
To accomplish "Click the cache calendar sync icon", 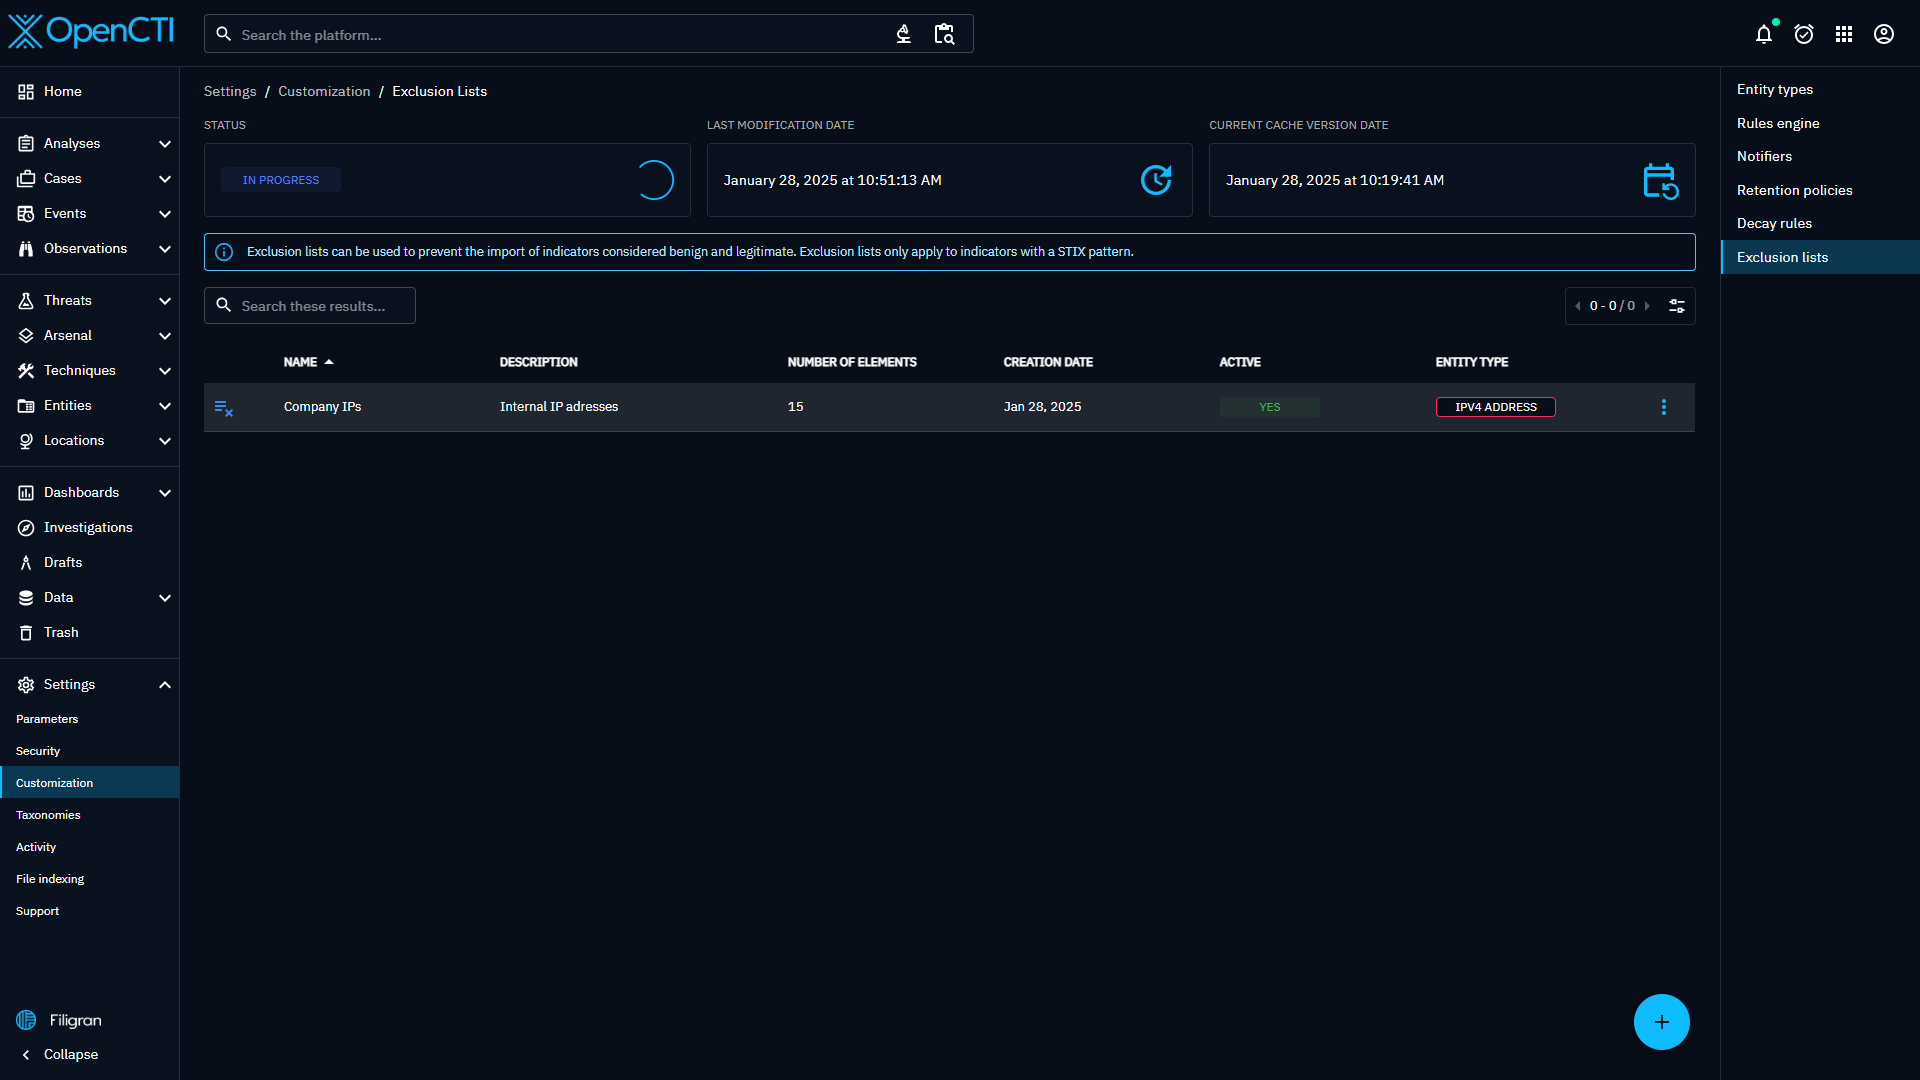I will point(1660,181).
